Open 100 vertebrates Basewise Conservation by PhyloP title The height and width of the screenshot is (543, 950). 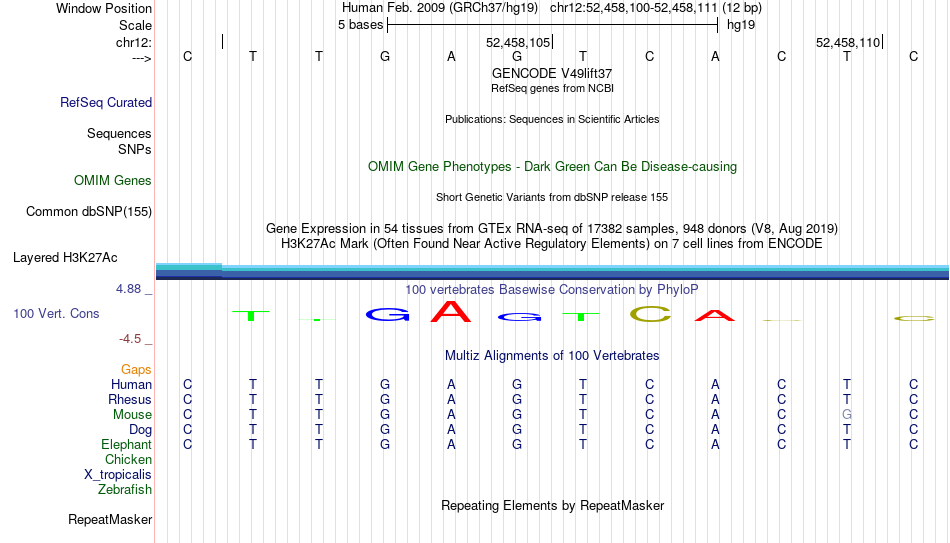point(552,290)
